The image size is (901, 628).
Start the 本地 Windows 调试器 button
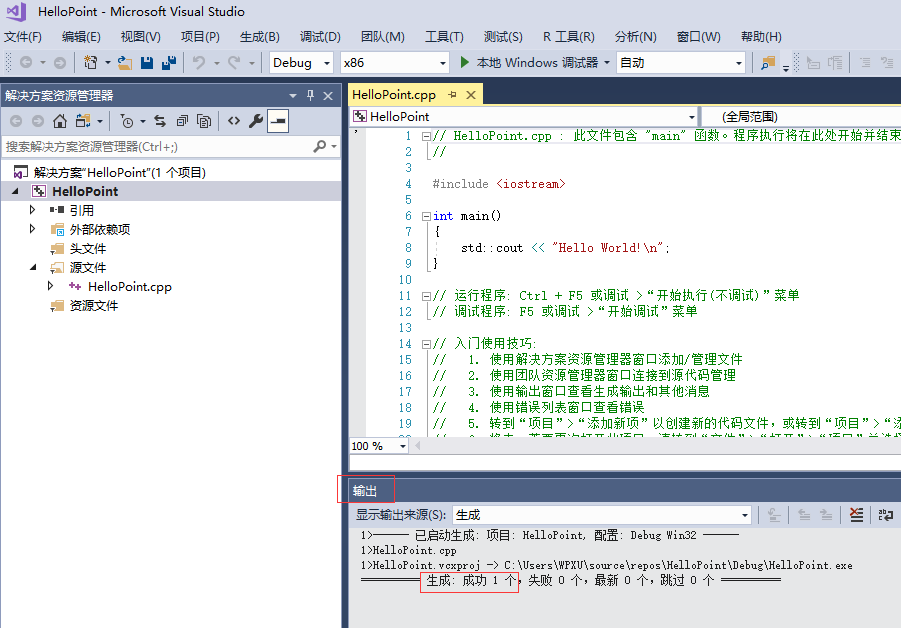point(530,63)
